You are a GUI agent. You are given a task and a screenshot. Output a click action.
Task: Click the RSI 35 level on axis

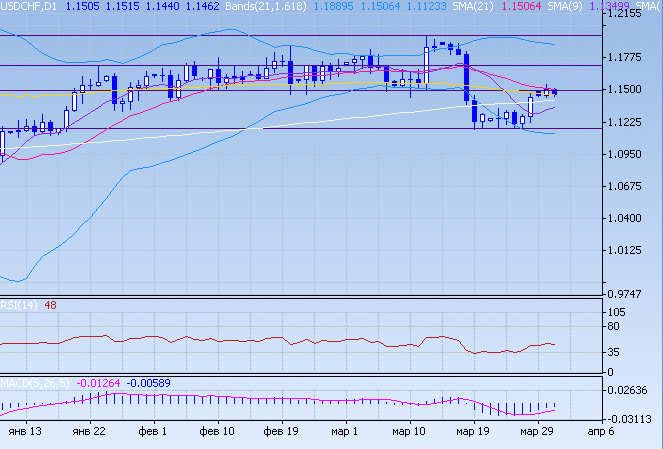(x=620, y=353)
